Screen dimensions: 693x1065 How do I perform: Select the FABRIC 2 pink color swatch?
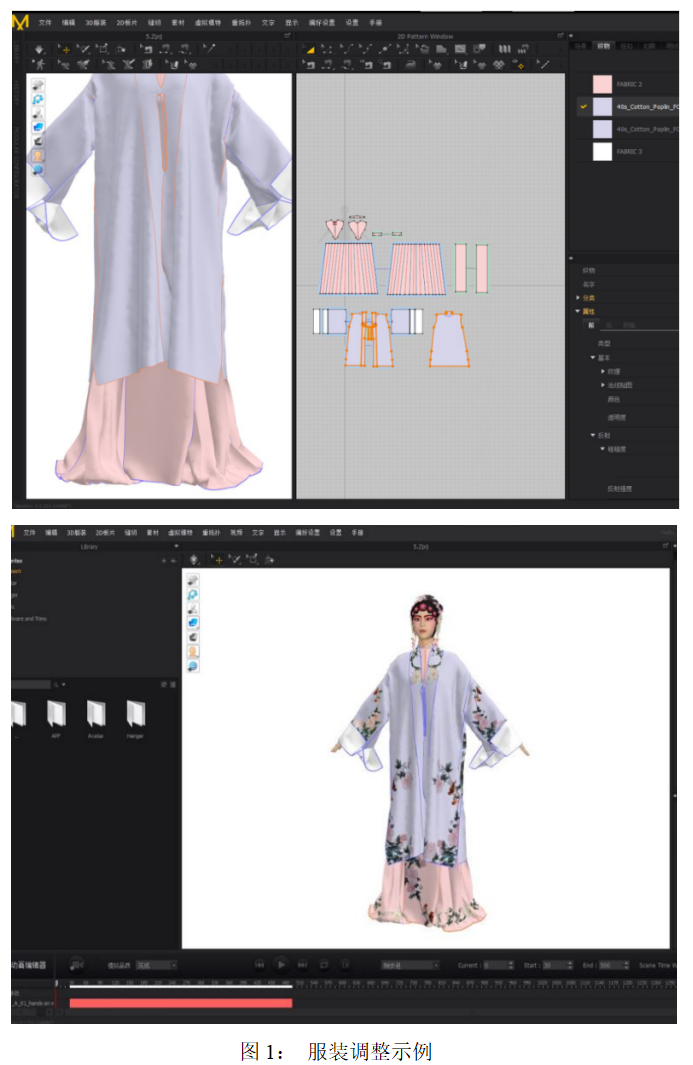point(602,84)
